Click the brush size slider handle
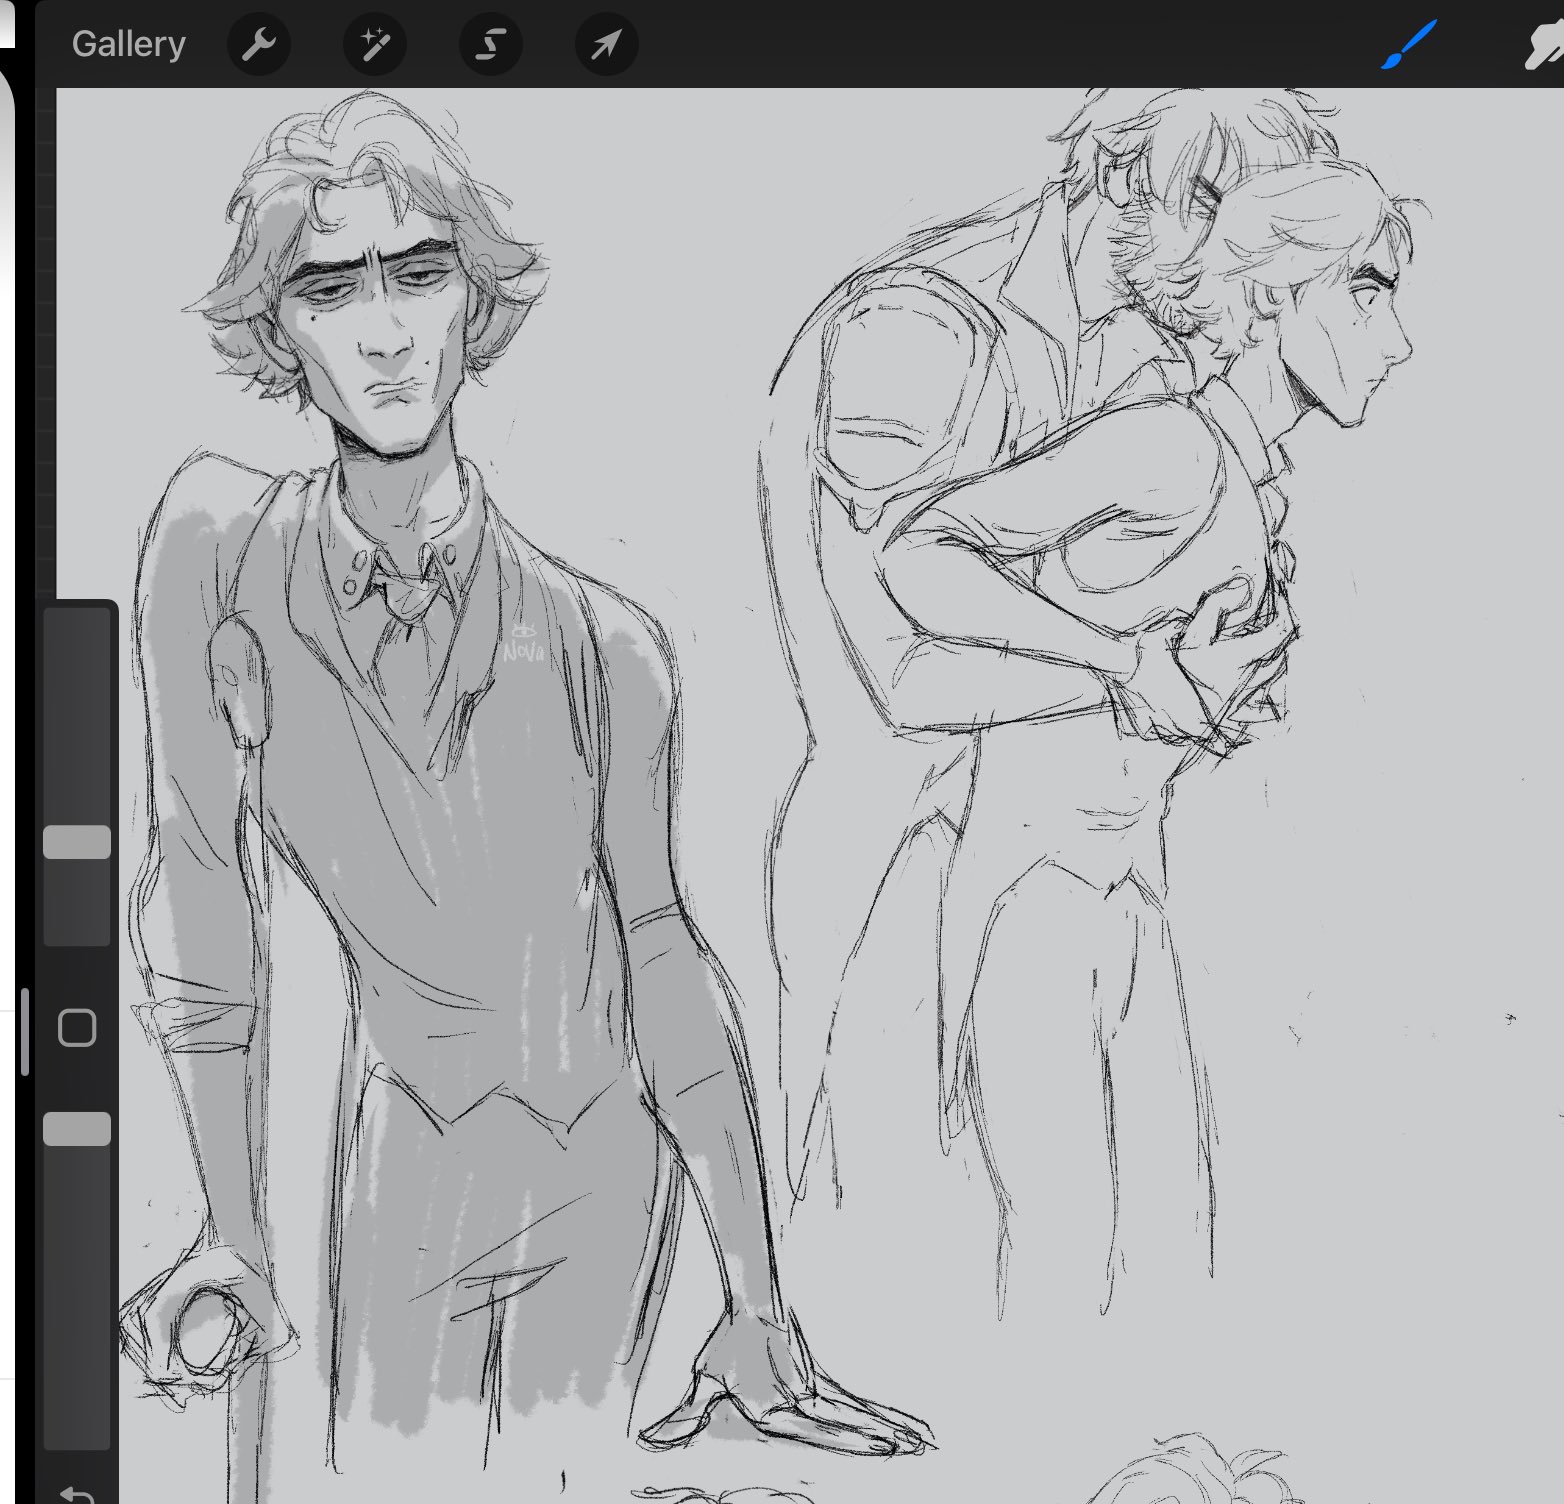Image resolution: width=1564 pixels, height=1504 pixels. pos(77,842)
